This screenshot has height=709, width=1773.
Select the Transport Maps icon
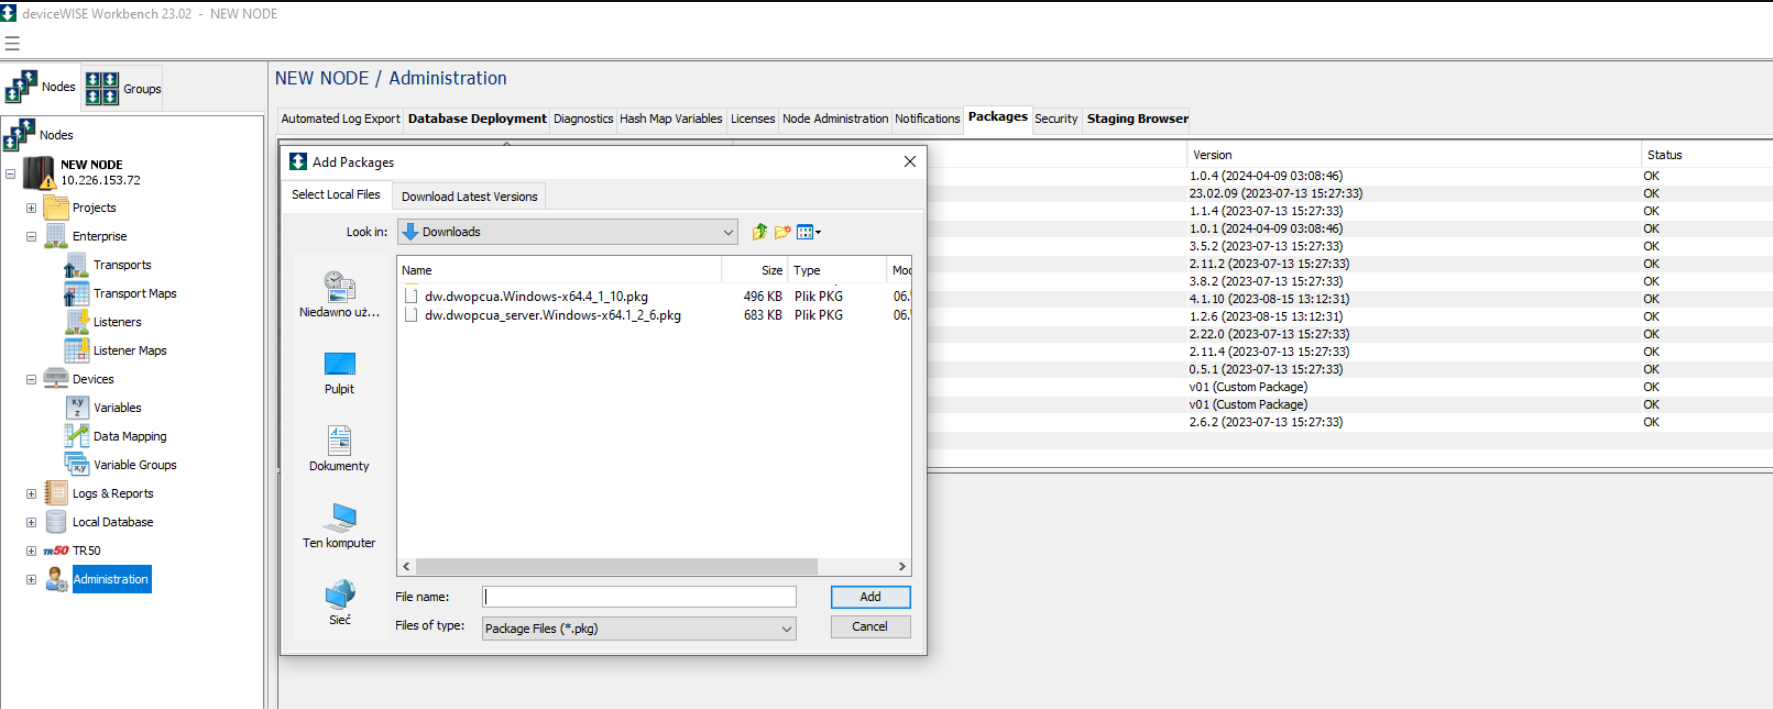click(x=76, y=294)
